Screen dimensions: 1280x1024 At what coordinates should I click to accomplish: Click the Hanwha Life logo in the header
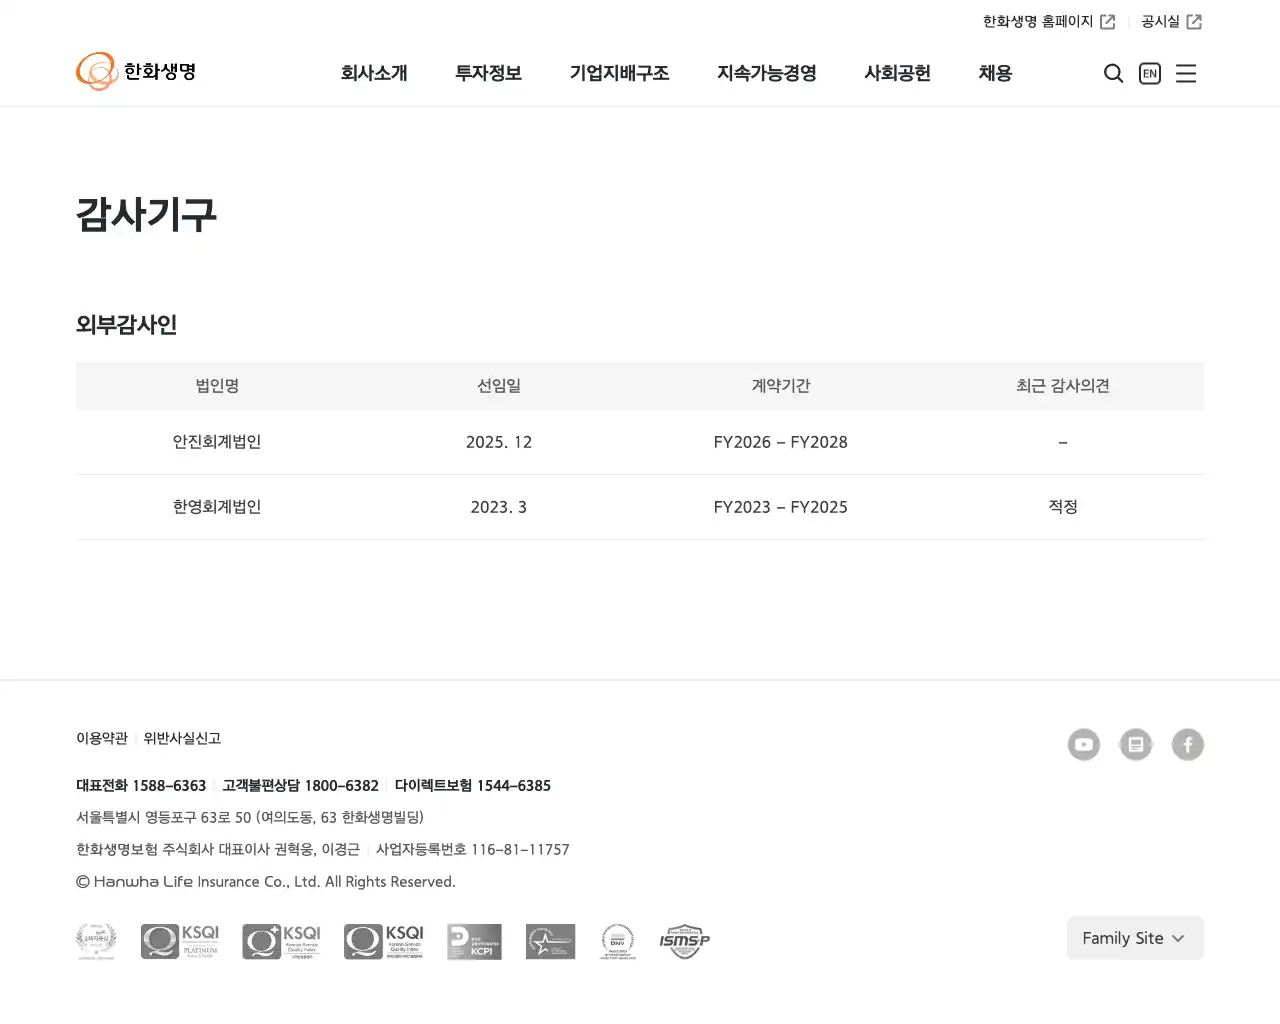136,71
